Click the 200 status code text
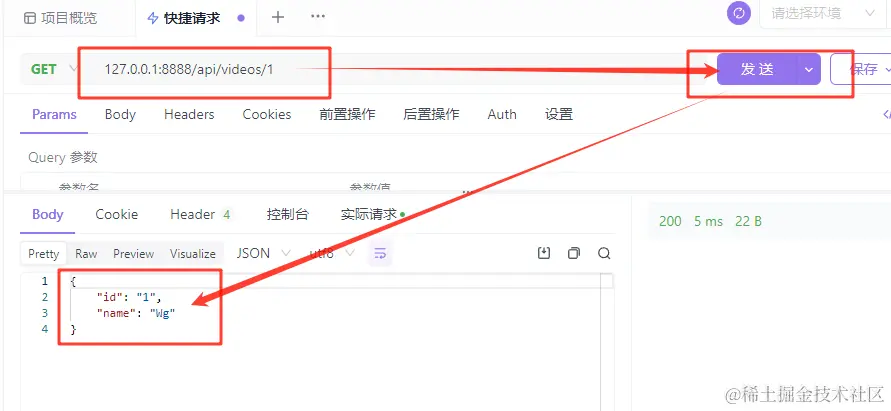This screenshot has height=411, width=891. point(670,221)
